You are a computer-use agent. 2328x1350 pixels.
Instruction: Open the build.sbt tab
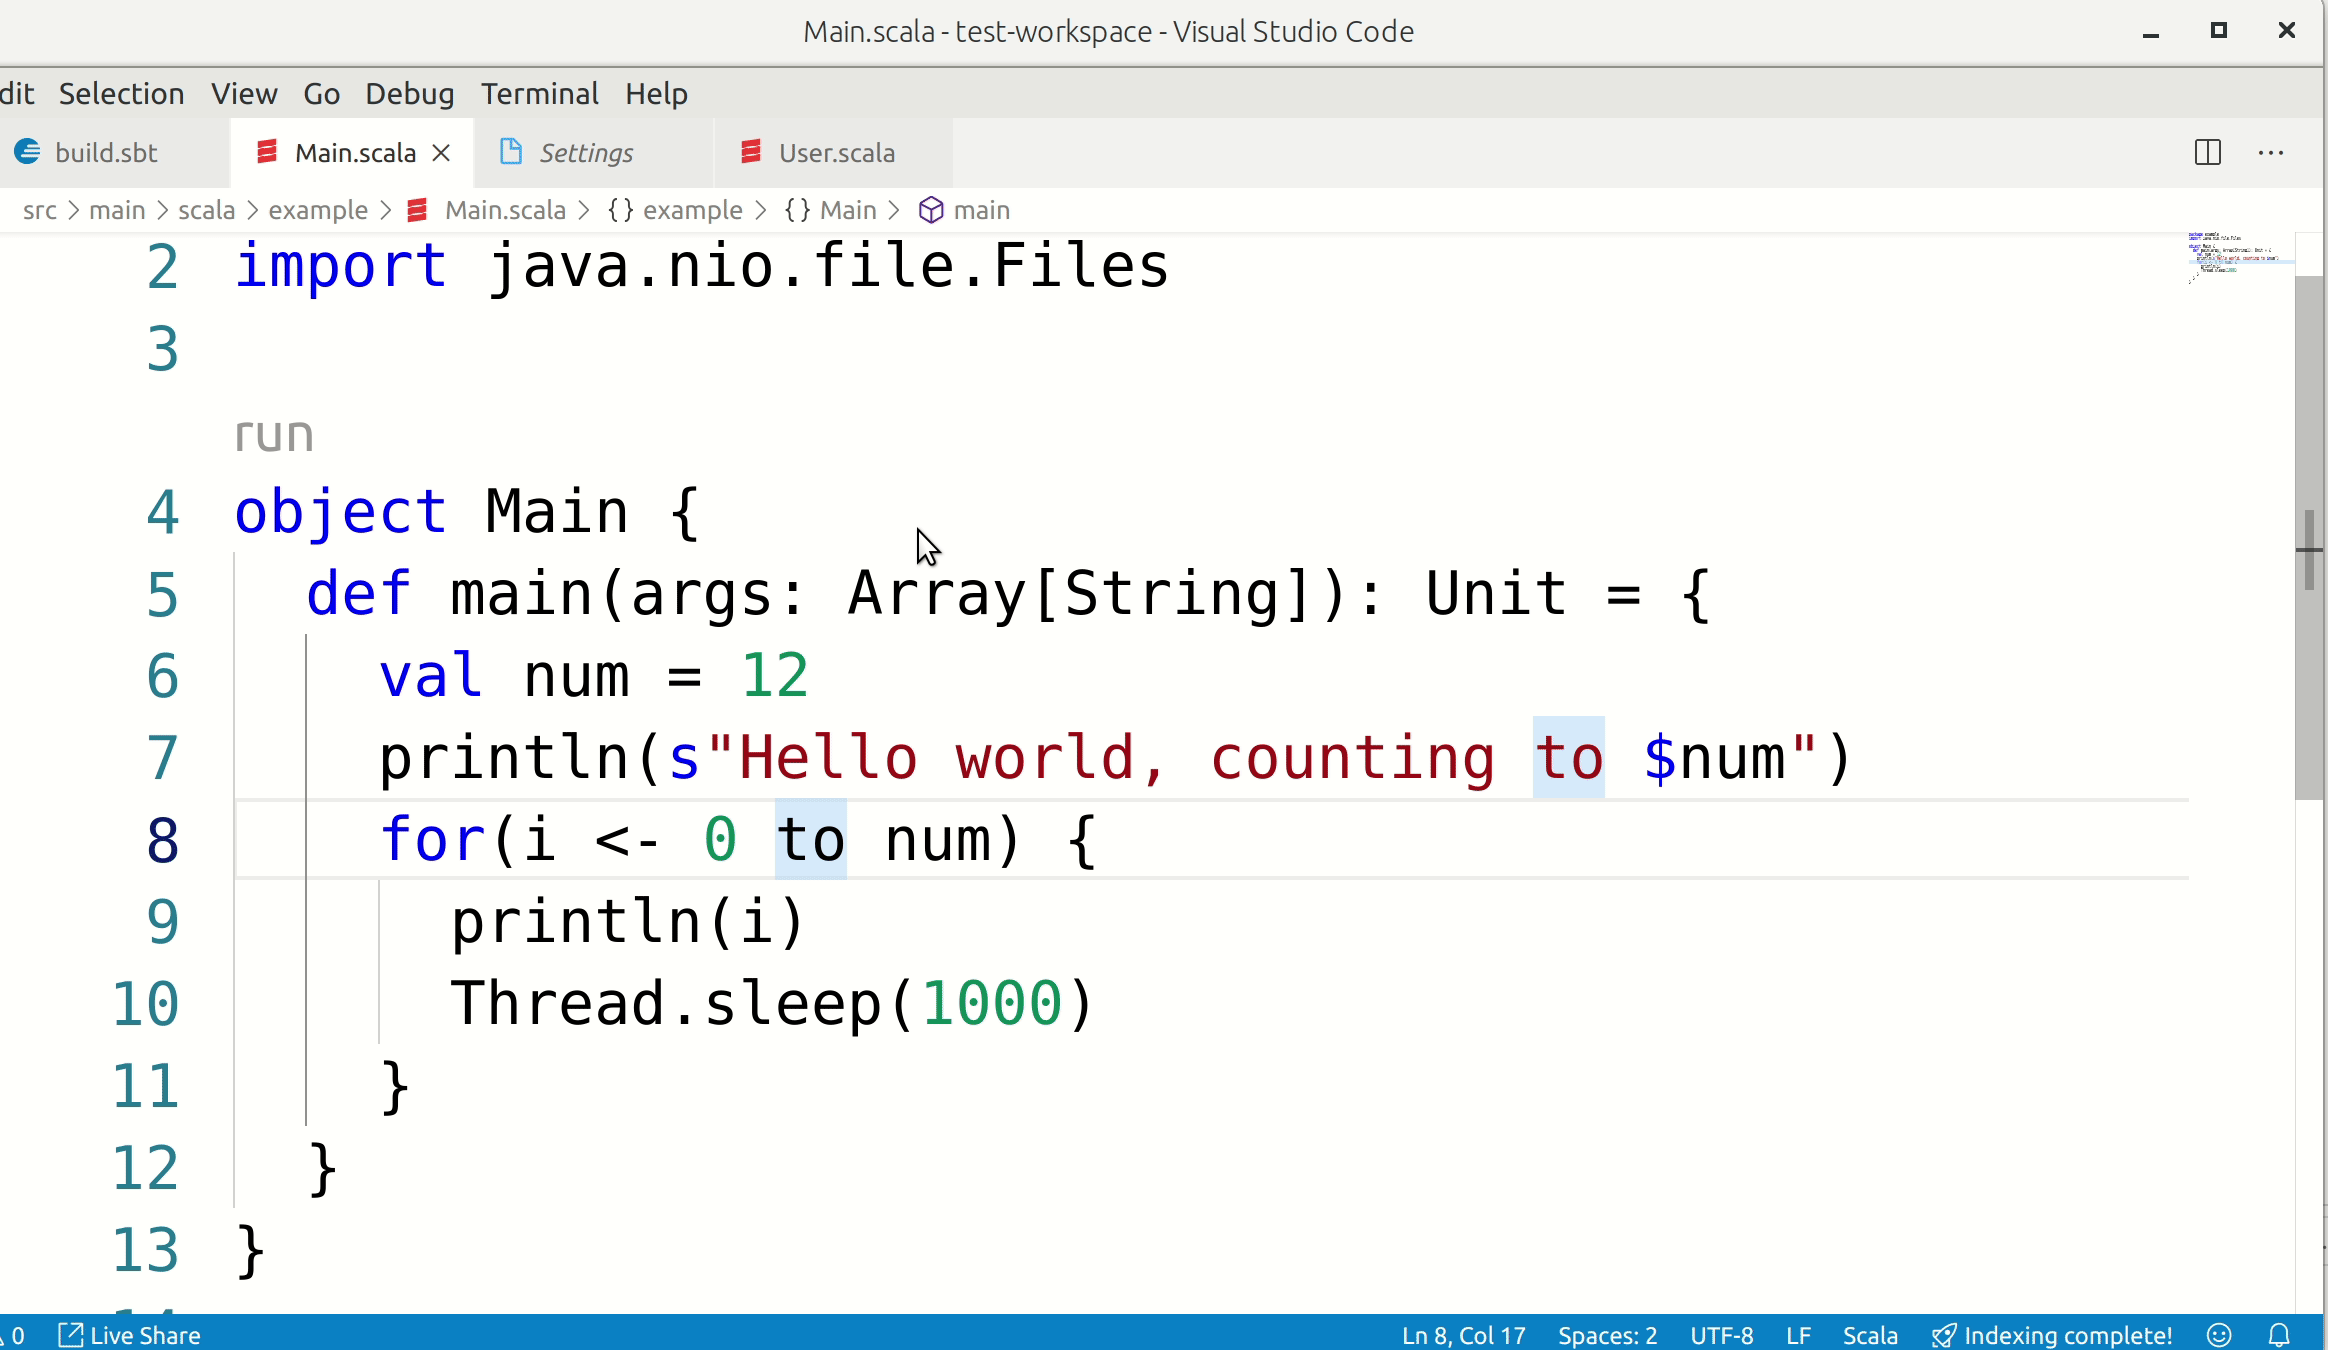point(106,153)
